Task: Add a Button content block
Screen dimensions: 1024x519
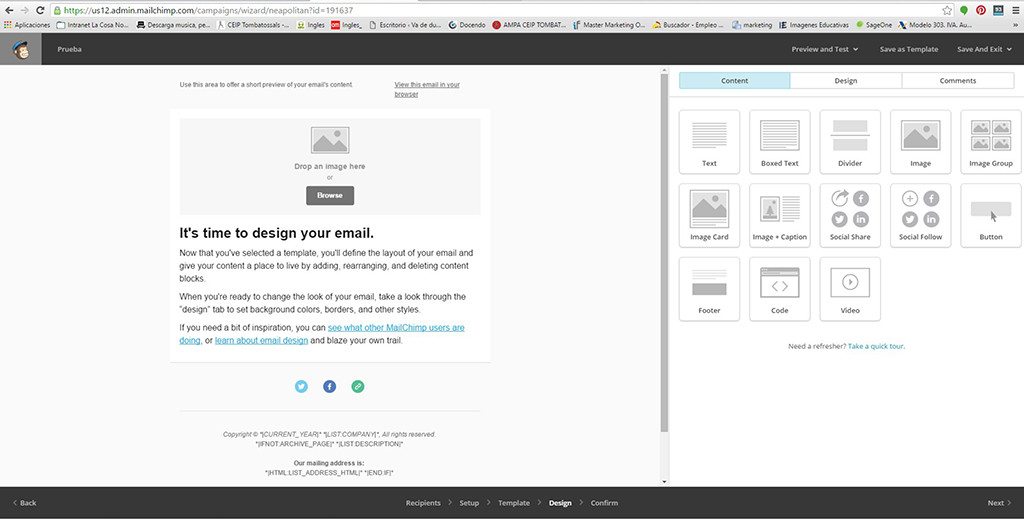Action: coord(991,215)
